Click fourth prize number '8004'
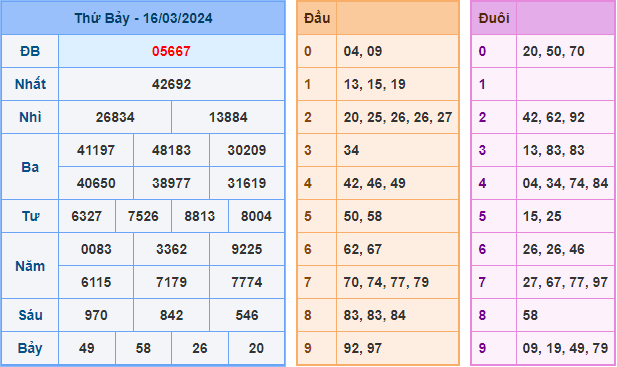The image size is (617, 367). (x=256, y=216)
